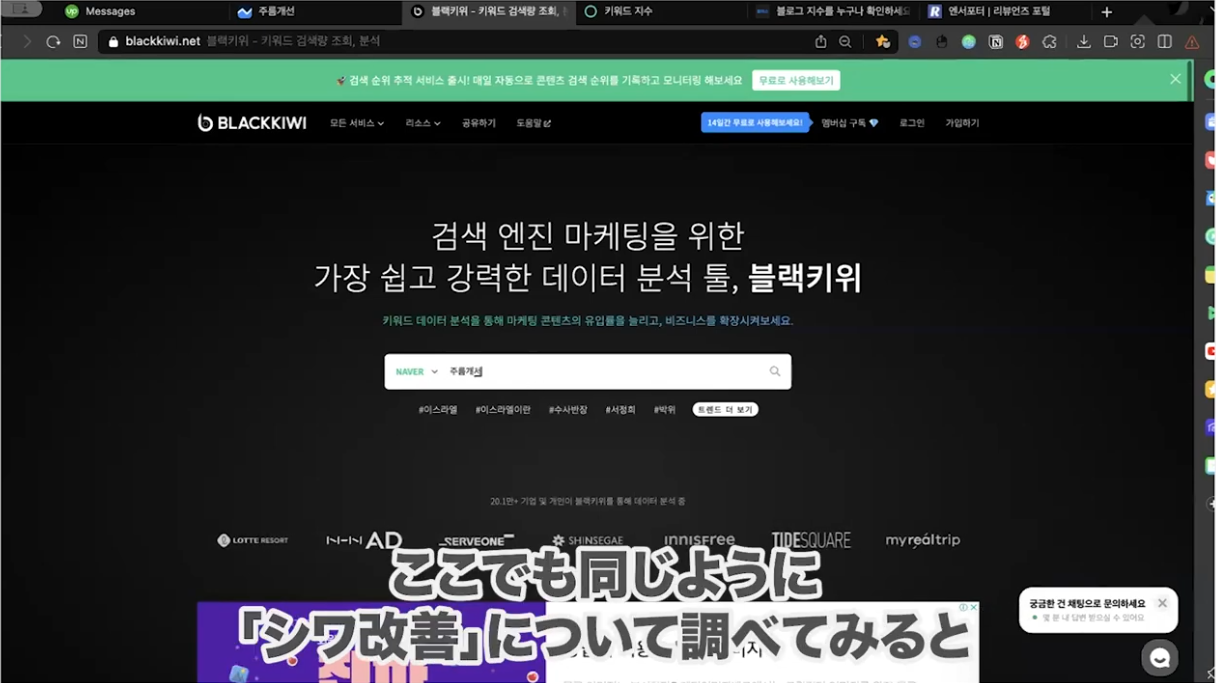This screenshot has height=683, width=1216.
Task: Dismiss the green announcement banner
Action: [1175, 79]
